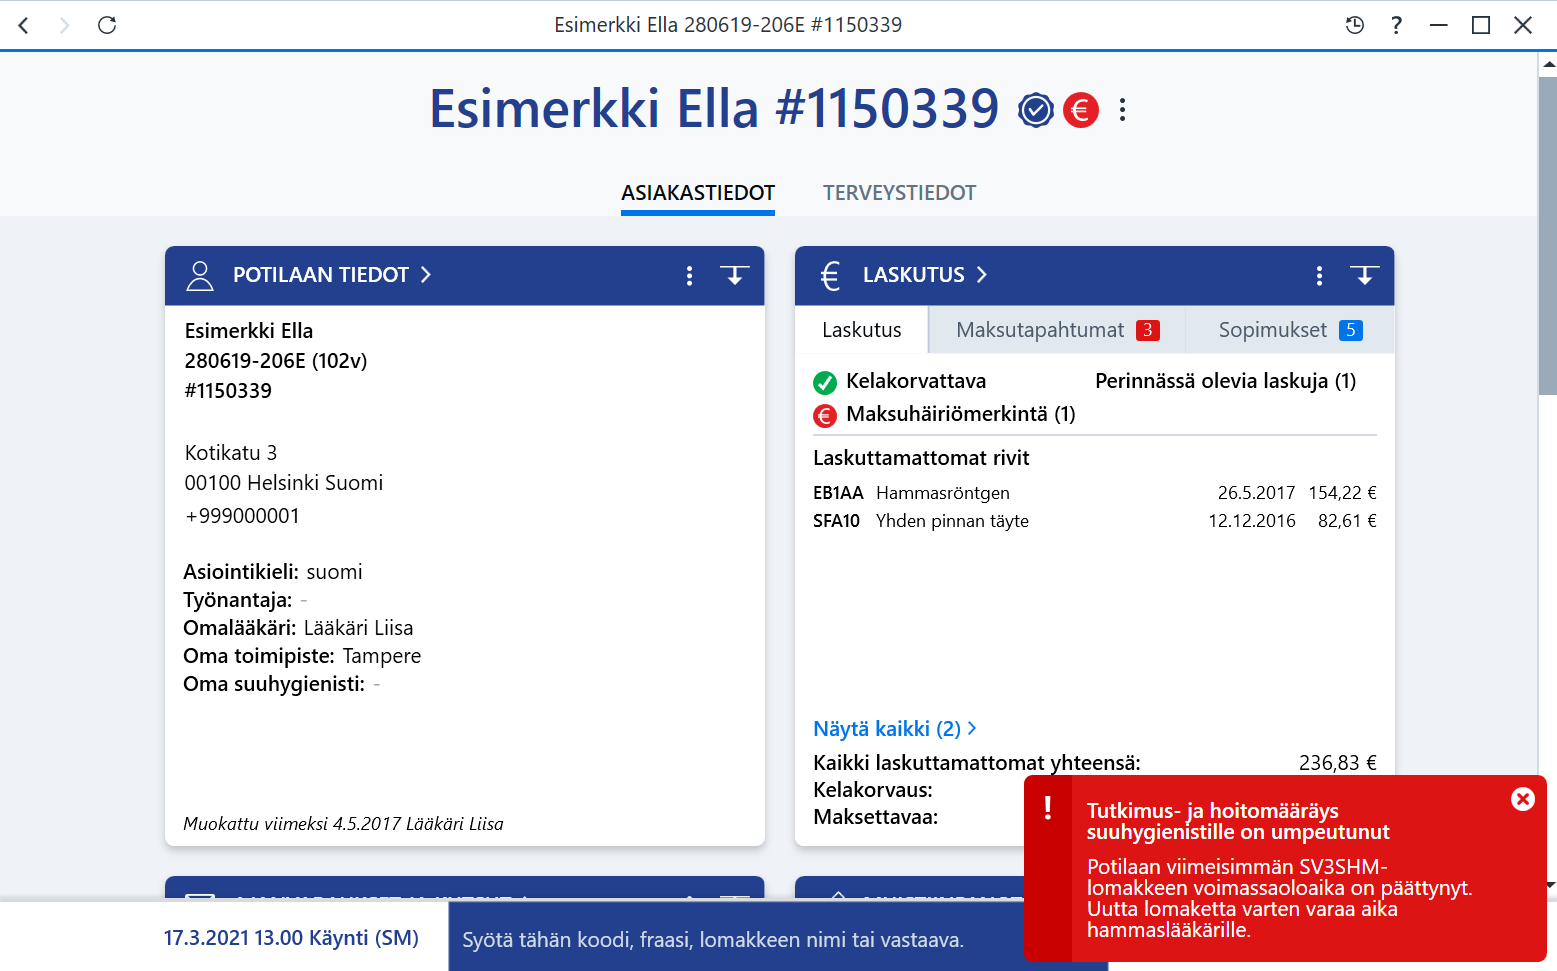1557x971 pixels.
Task: Open Laskutus panel three-dot options menu
Action: click(x=1319, y=276)
